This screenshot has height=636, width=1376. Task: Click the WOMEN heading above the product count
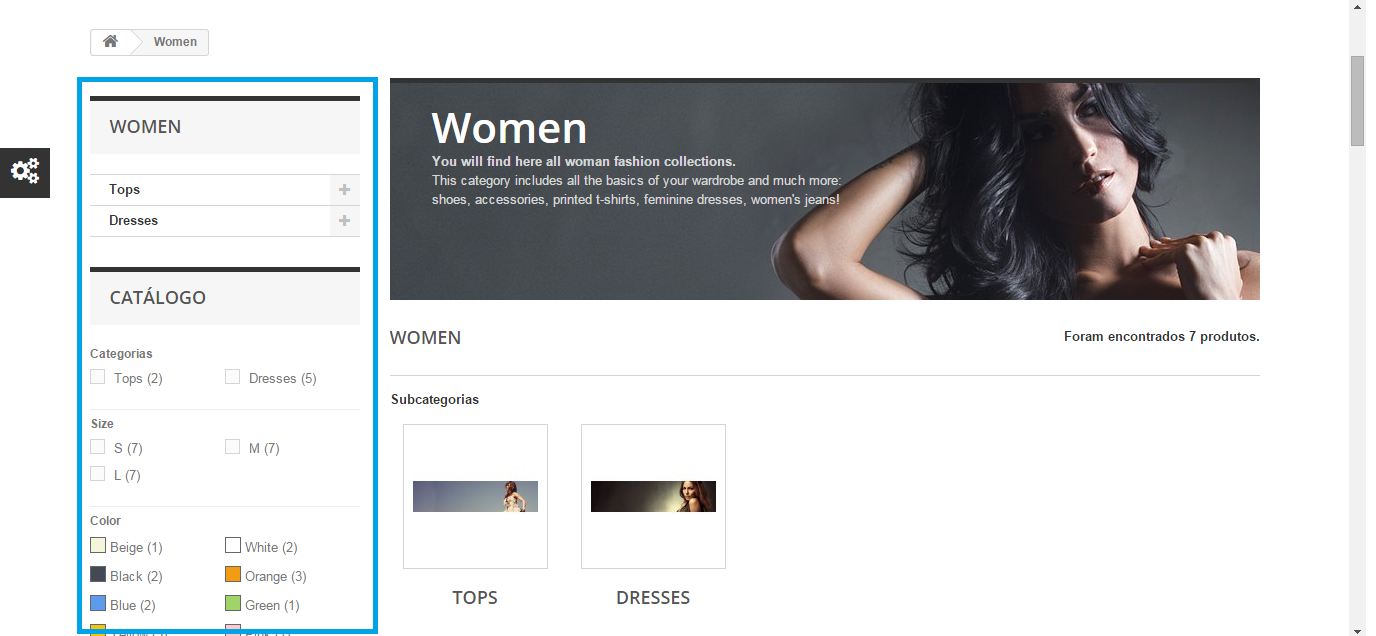426,338
